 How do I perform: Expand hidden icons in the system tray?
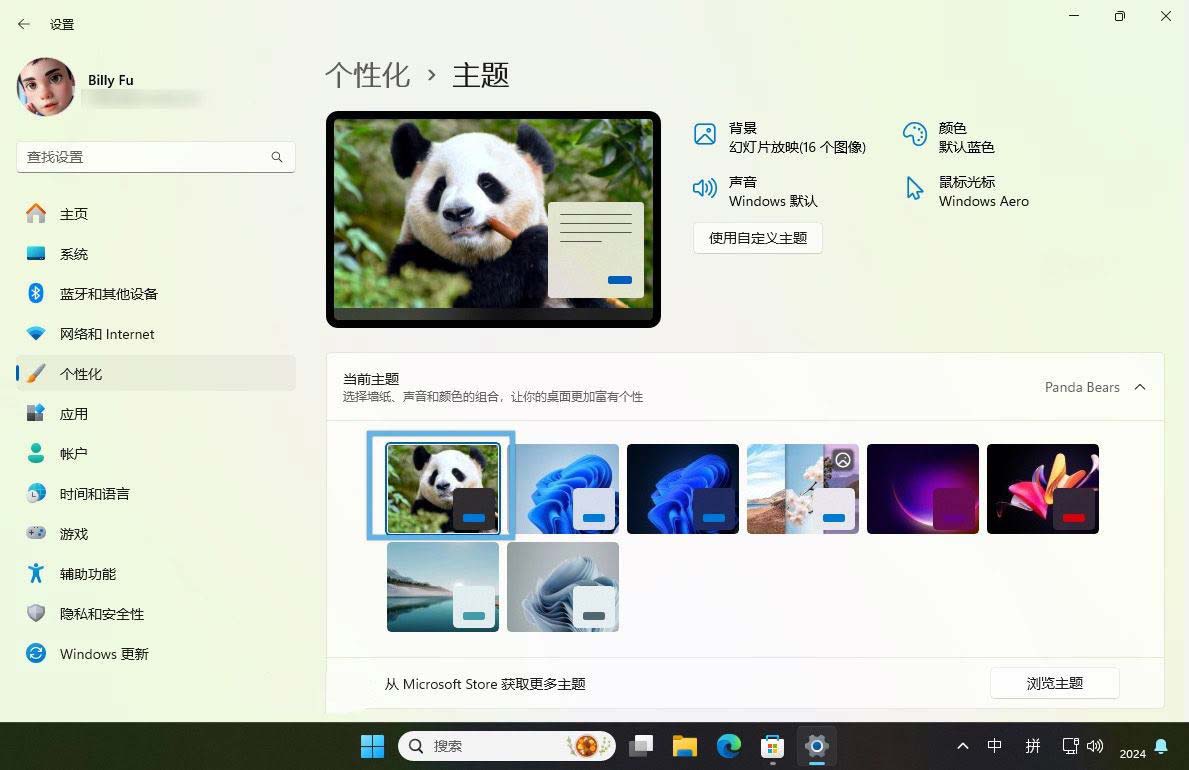[962, 746]
